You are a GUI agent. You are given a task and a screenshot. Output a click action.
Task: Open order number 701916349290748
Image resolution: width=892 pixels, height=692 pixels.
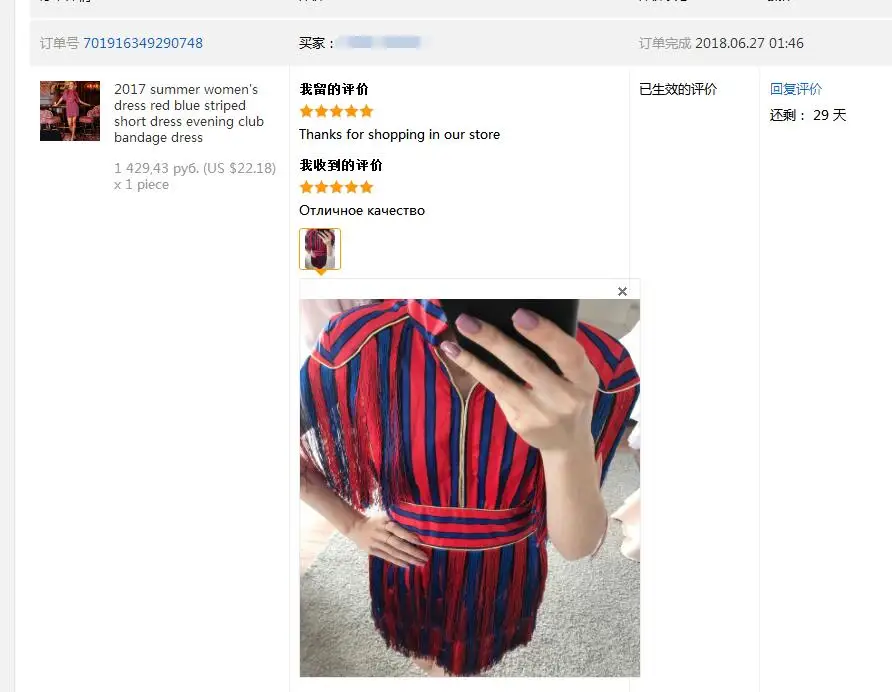click(x=143, y=43)
